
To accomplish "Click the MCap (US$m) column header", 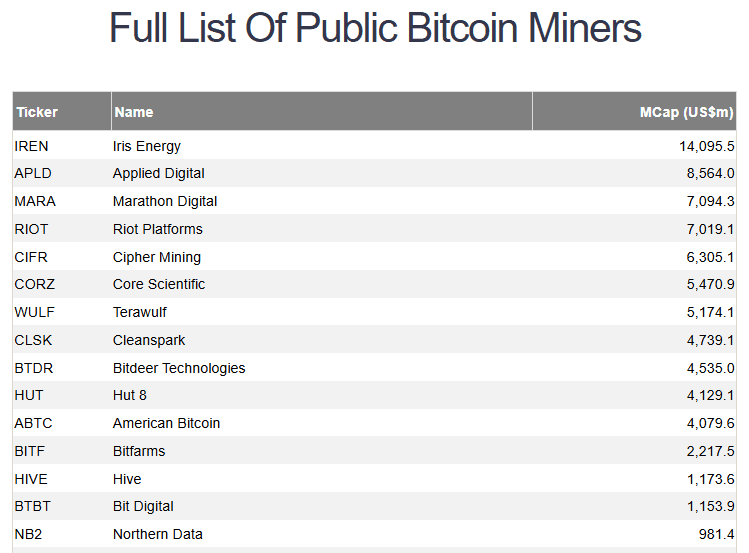I will [687, 112].
